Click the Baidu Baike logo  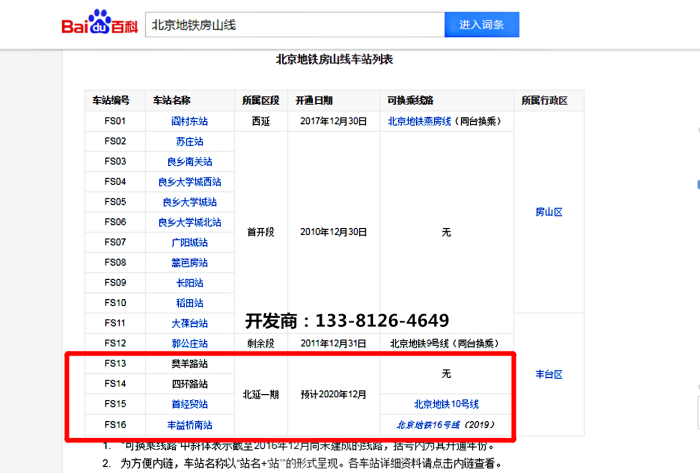(100, 22)
